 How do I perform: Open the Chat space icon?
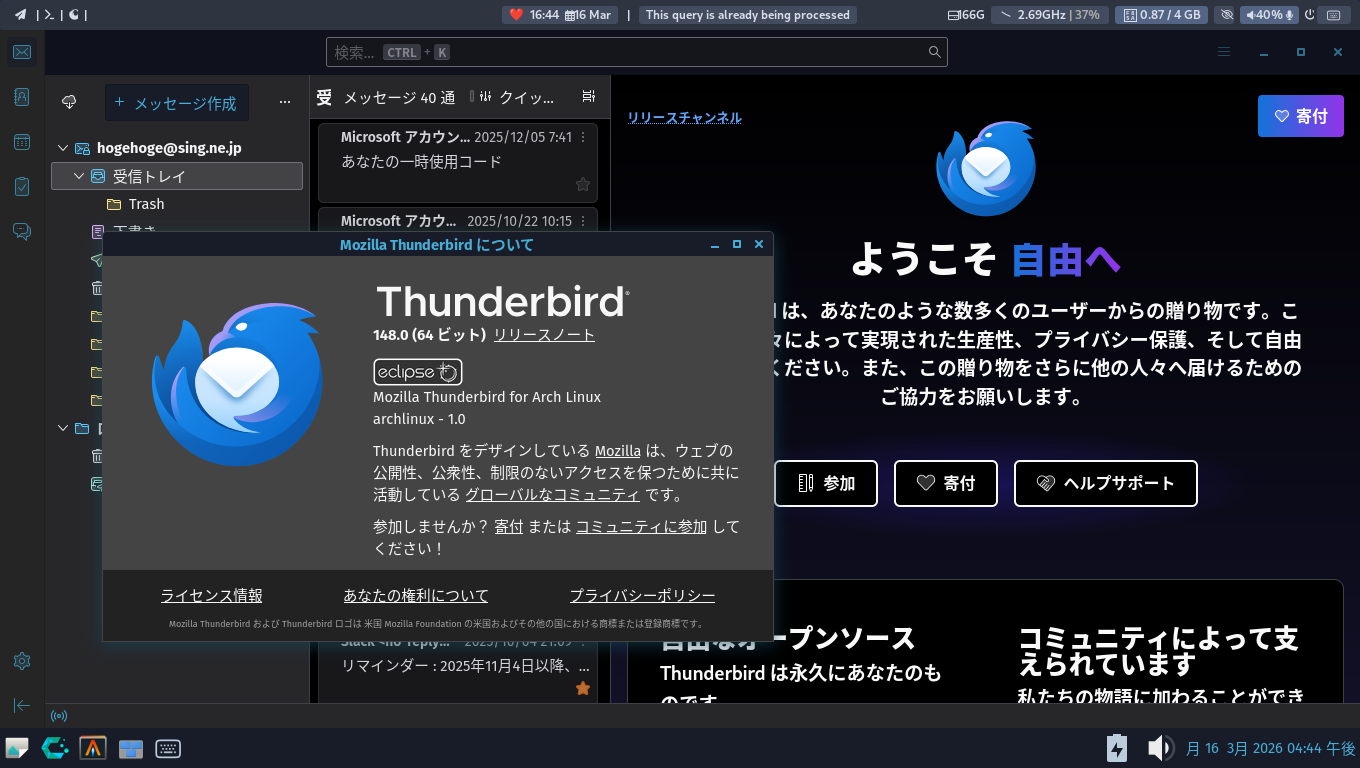22,232
